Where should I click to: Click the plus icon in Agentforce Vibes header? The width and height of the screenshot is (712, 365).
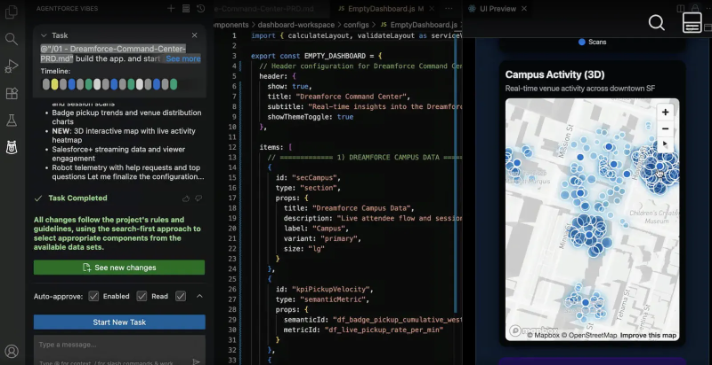[171, 9]
